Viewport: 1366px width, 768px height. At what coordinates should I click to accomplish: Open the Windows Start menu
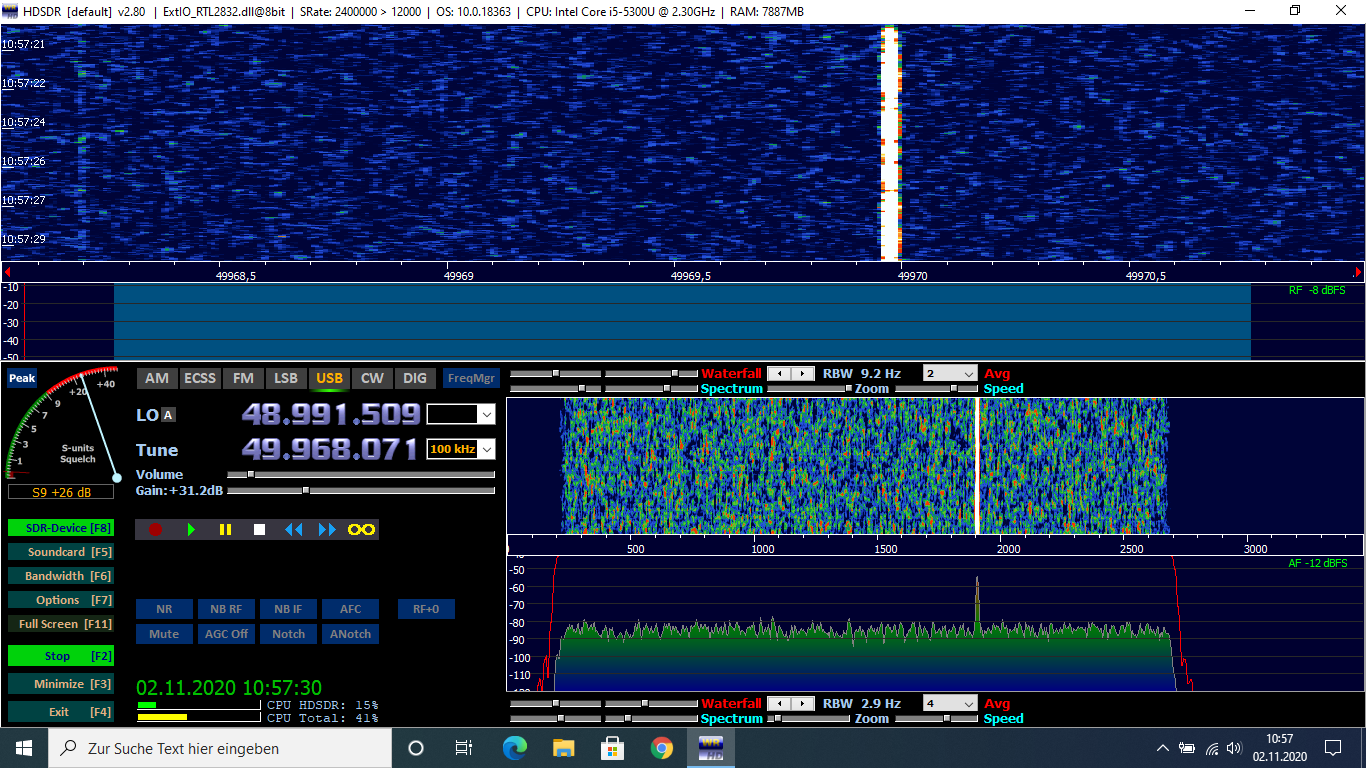click(x=24, y=748)
